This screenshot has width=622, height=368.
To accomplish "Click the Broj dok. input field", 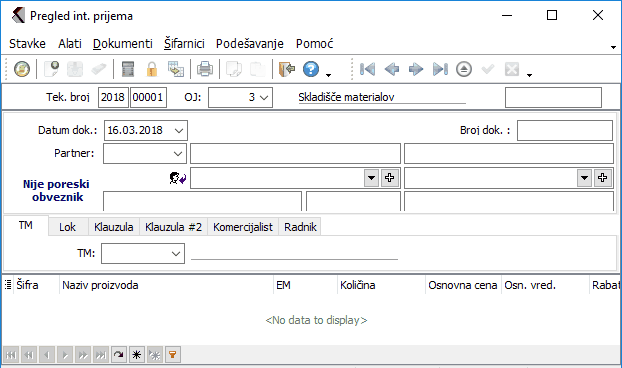I will click(564, 130).
